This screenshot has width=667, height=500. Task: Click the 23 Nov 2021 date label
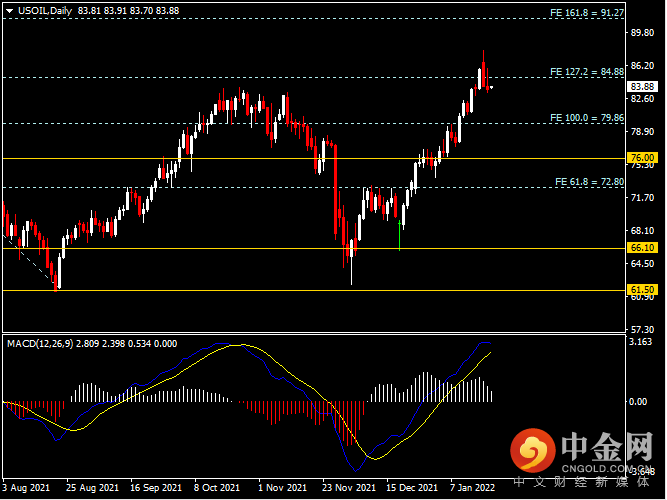(x=349, y=487)
